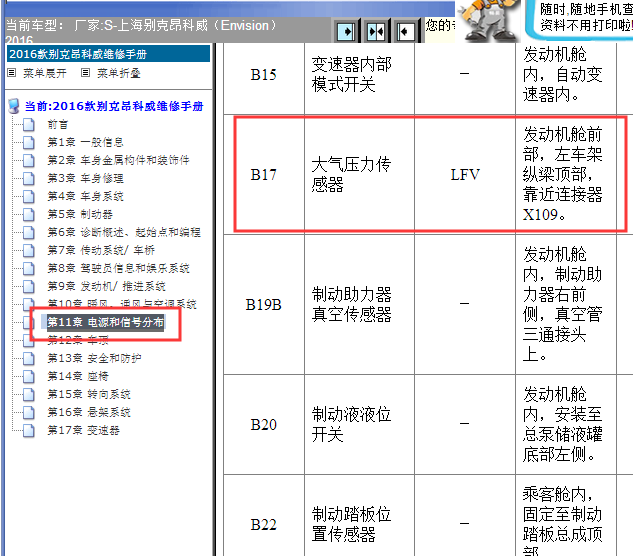This screenshot has height=556, width=633.
Task: Select the 2016款别克昂科威维修手册 header bar
Action: (x=107, y=54)
